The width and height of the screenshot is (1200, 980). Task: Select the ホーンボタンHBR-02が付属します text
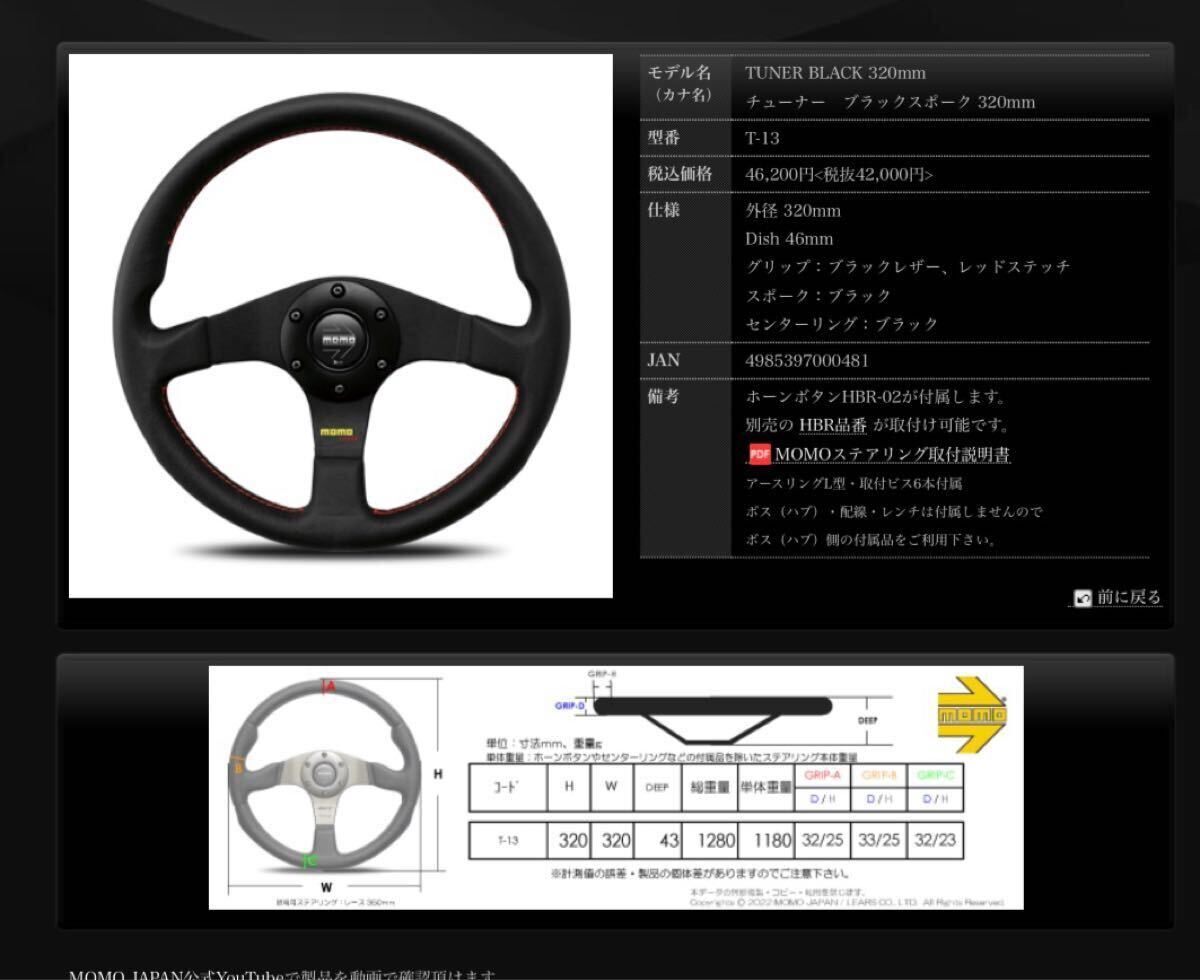[876, 397]
